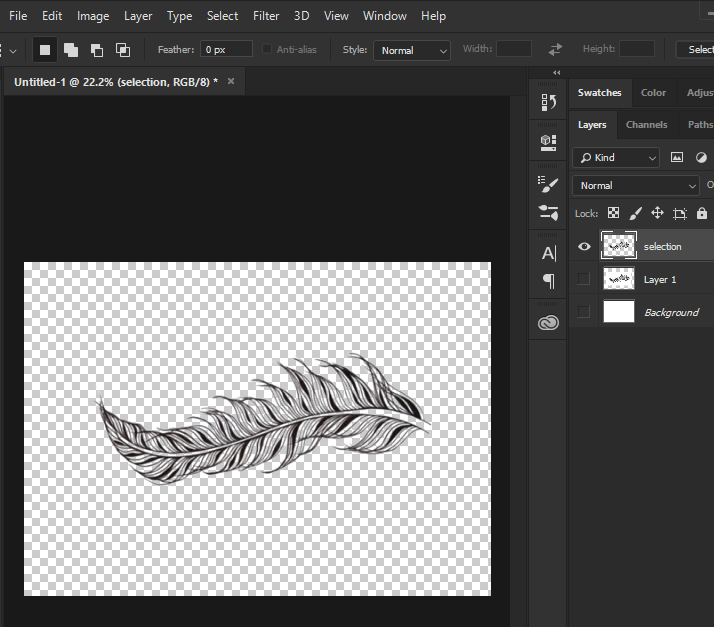Open the Brush Settings panel icon
Image resolution: width=714 pixels, height=627 pixels.
548,184
